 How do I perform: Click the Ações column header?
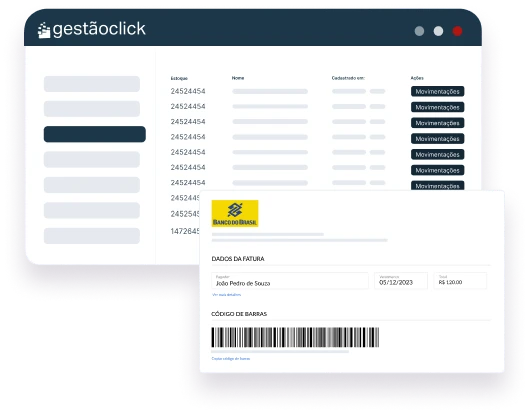pos(417,78)
